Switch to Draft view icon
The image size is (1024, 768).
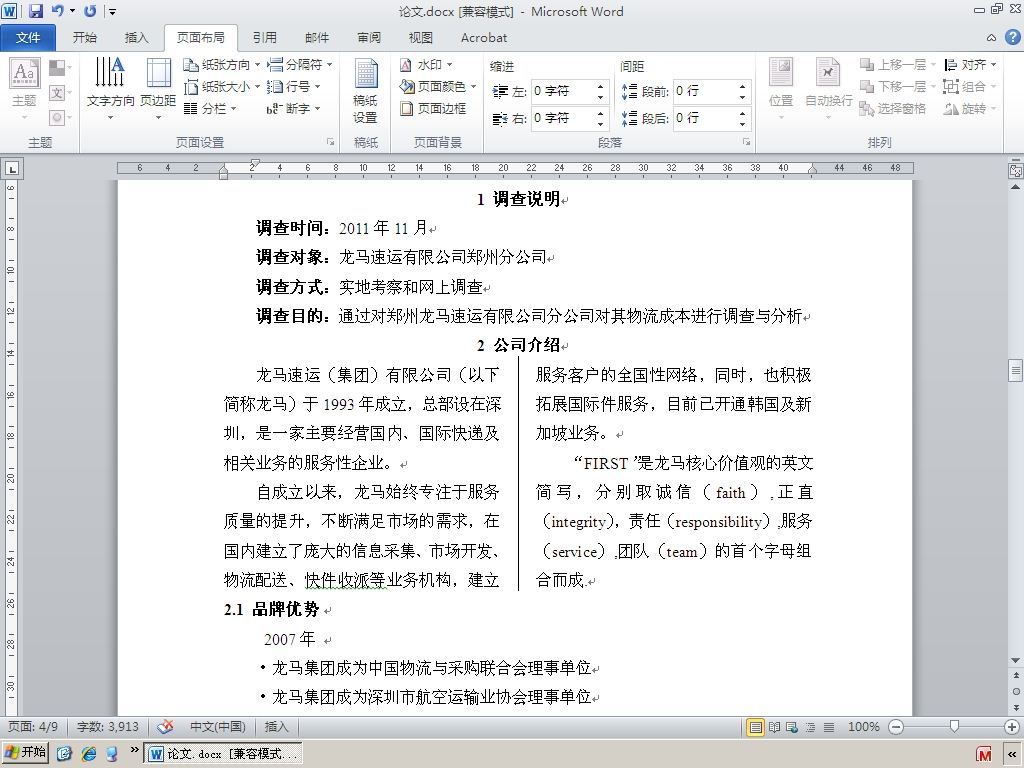click(829, 727)
